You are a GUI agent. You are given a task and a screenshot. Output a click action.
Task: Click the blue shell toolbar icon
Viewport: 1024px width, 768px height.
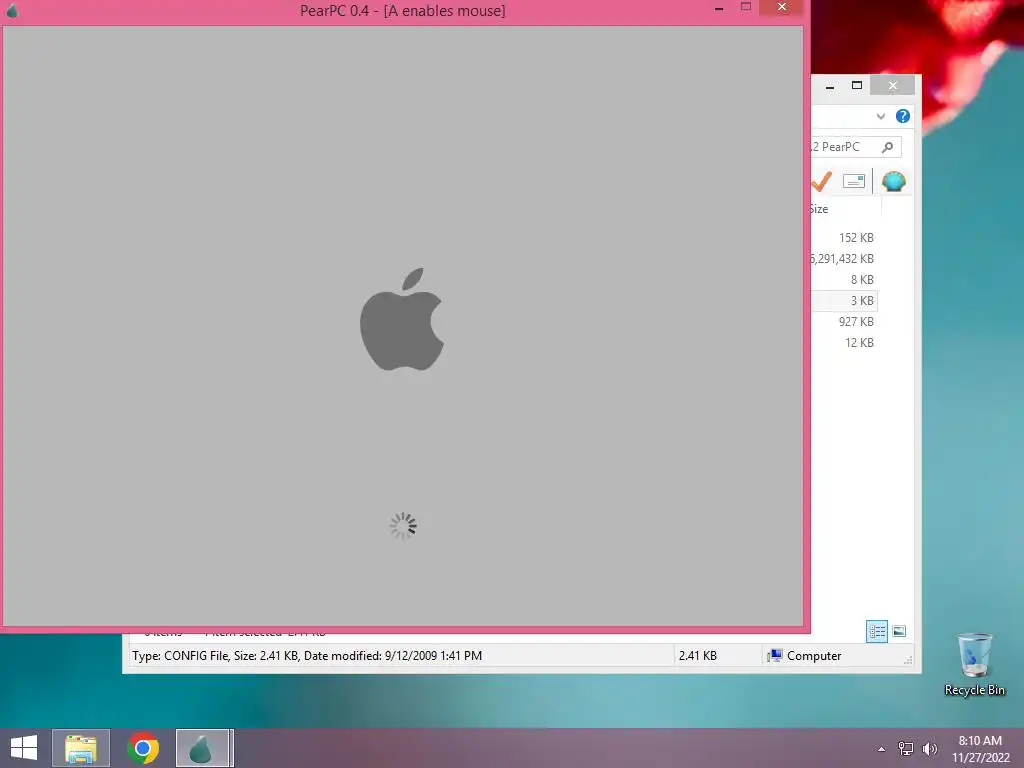(893, 181)
